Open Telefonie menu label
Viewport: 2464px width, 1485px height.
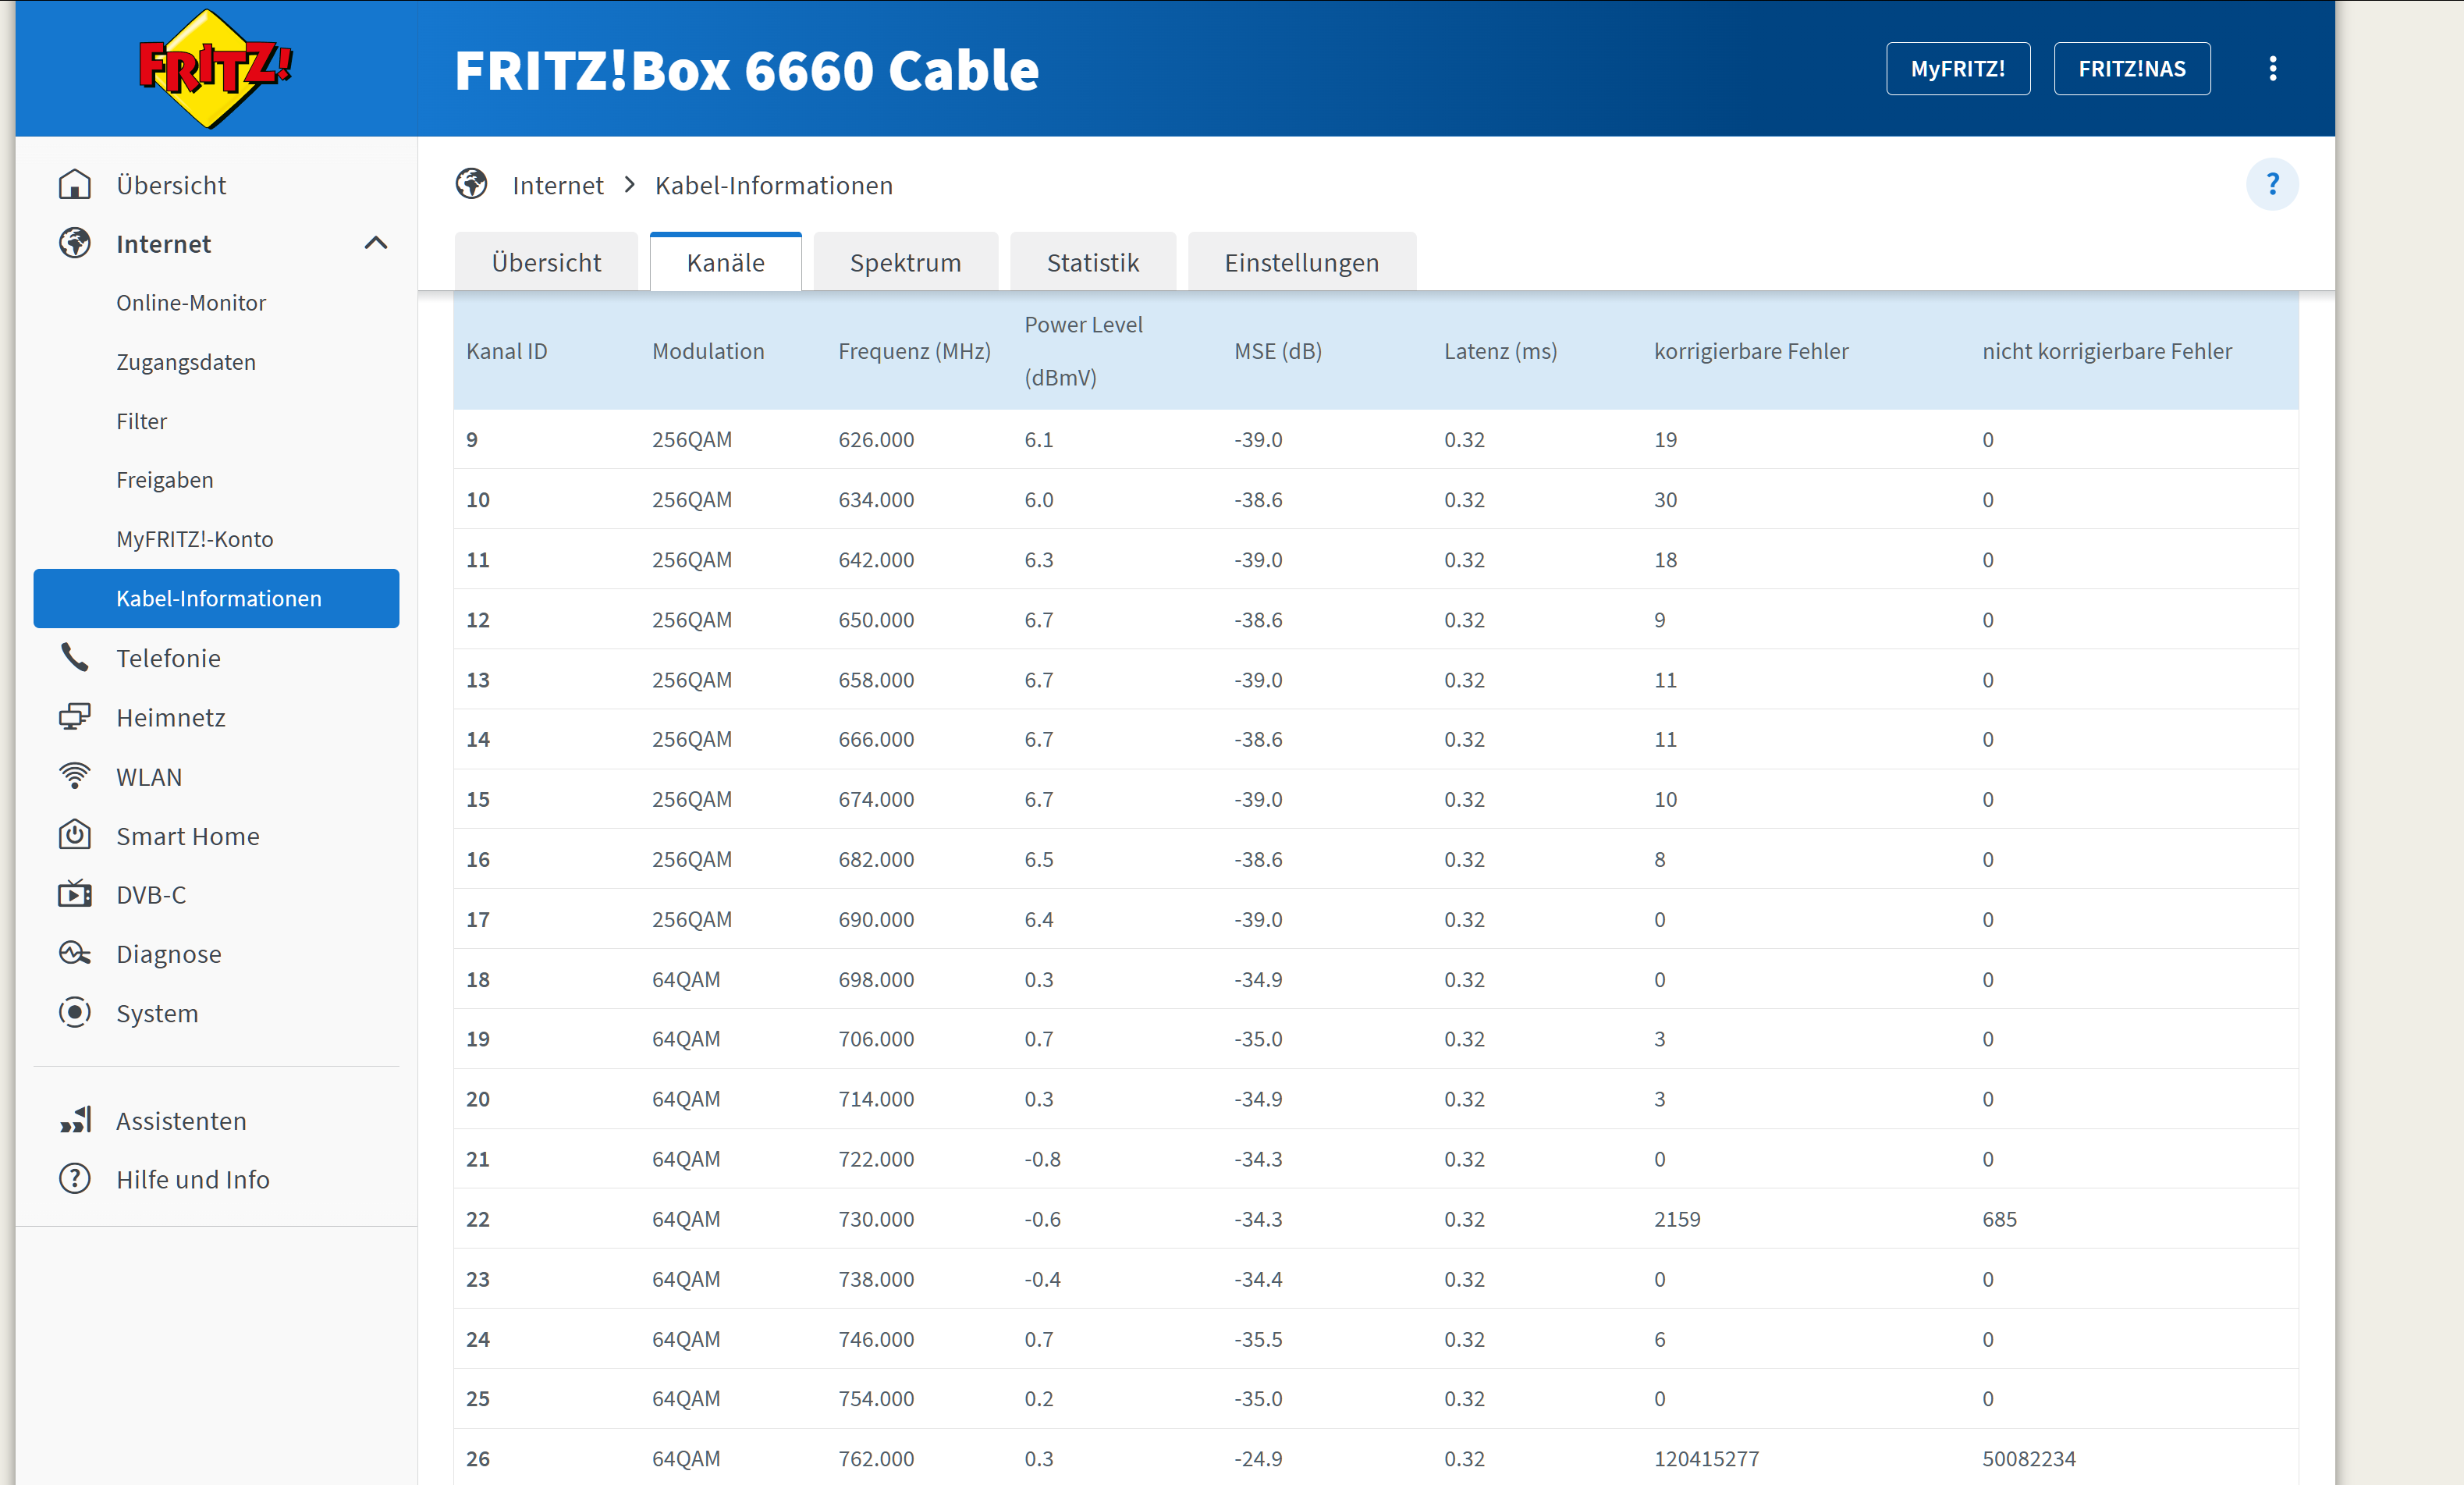pos(168,658)
